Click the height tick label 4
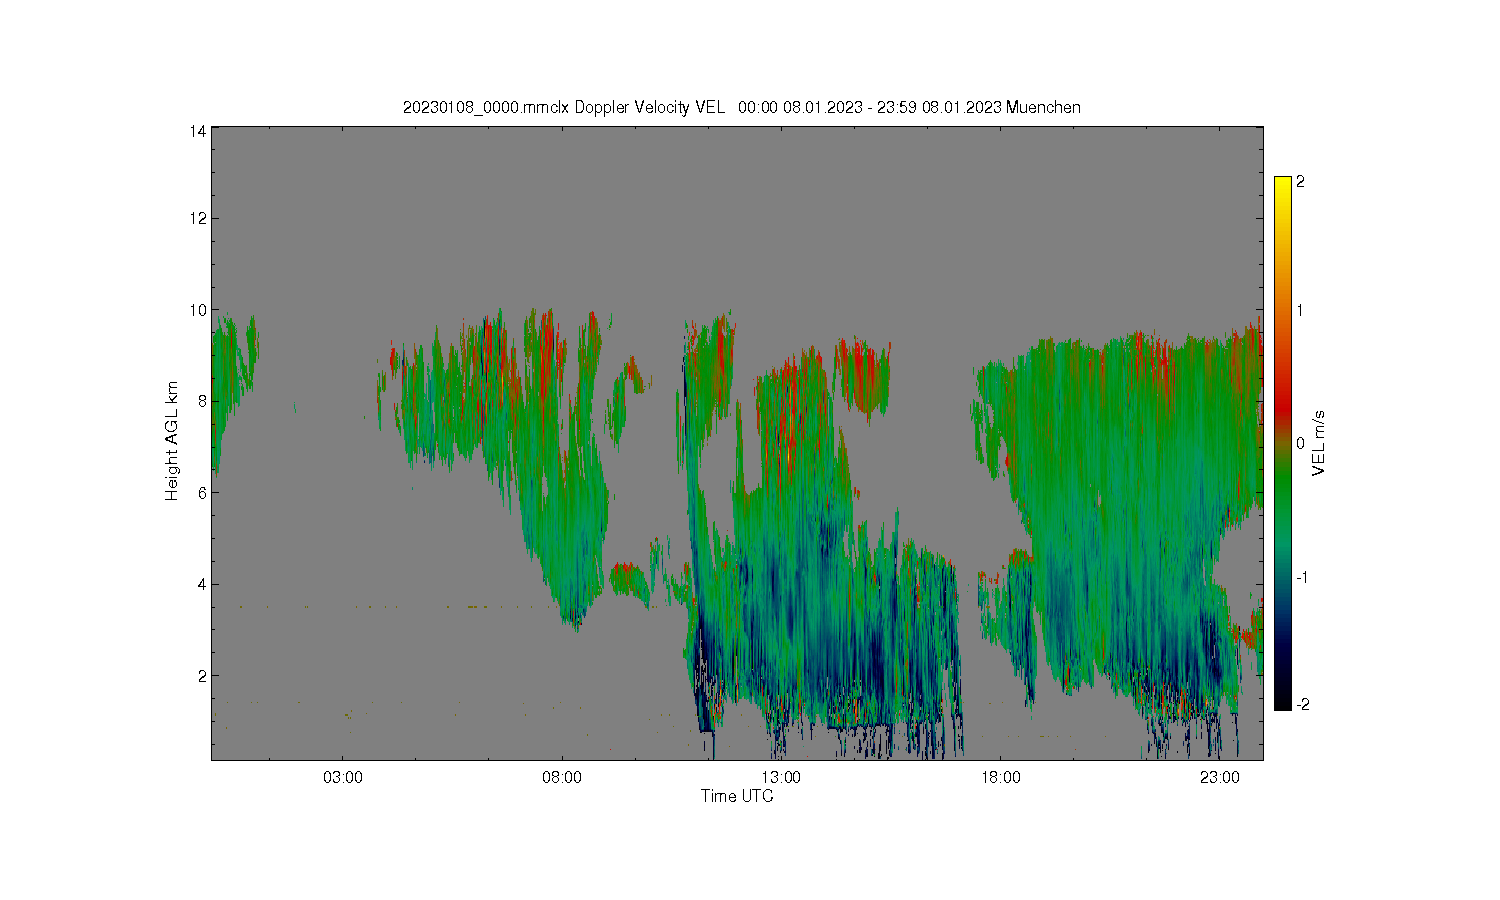This screenshot has width=1500, height=900. [202, 584]
